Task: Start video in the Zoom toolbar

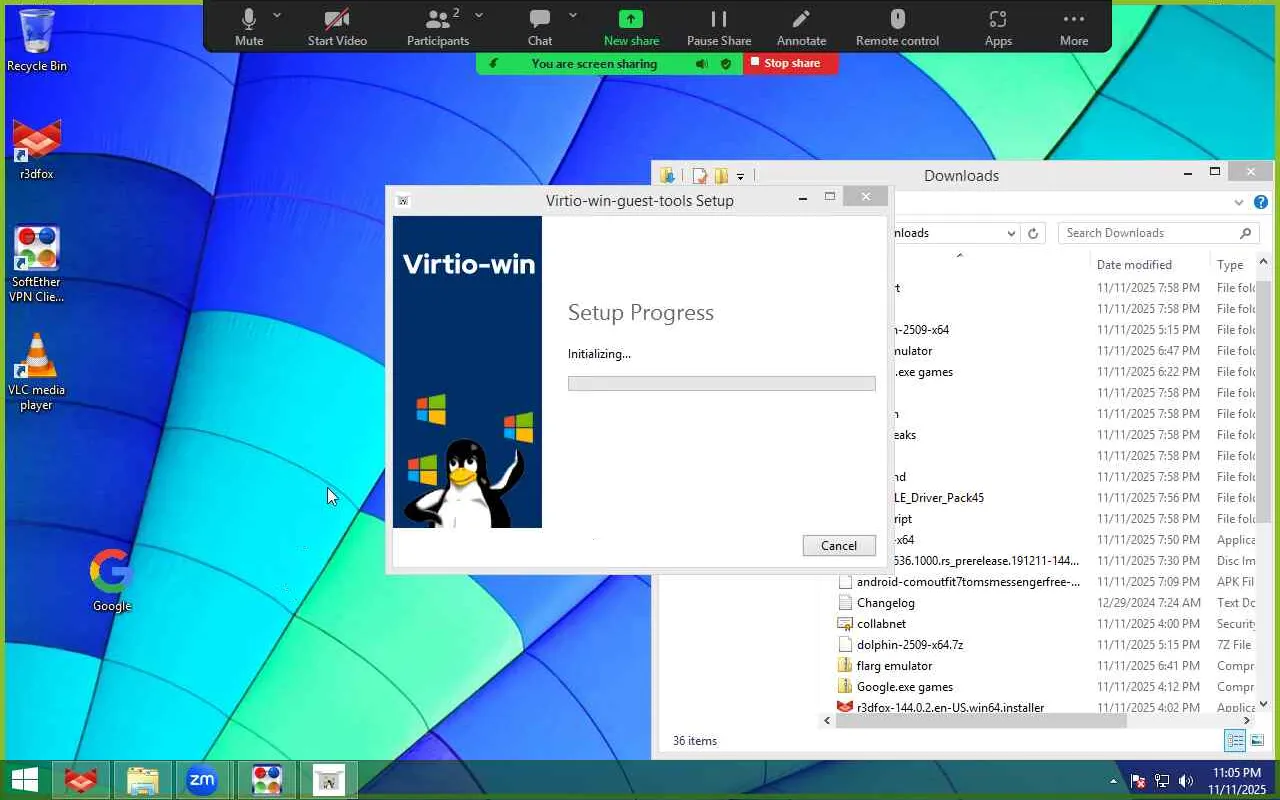Action: pyautogui.click(x=337, y=27)
